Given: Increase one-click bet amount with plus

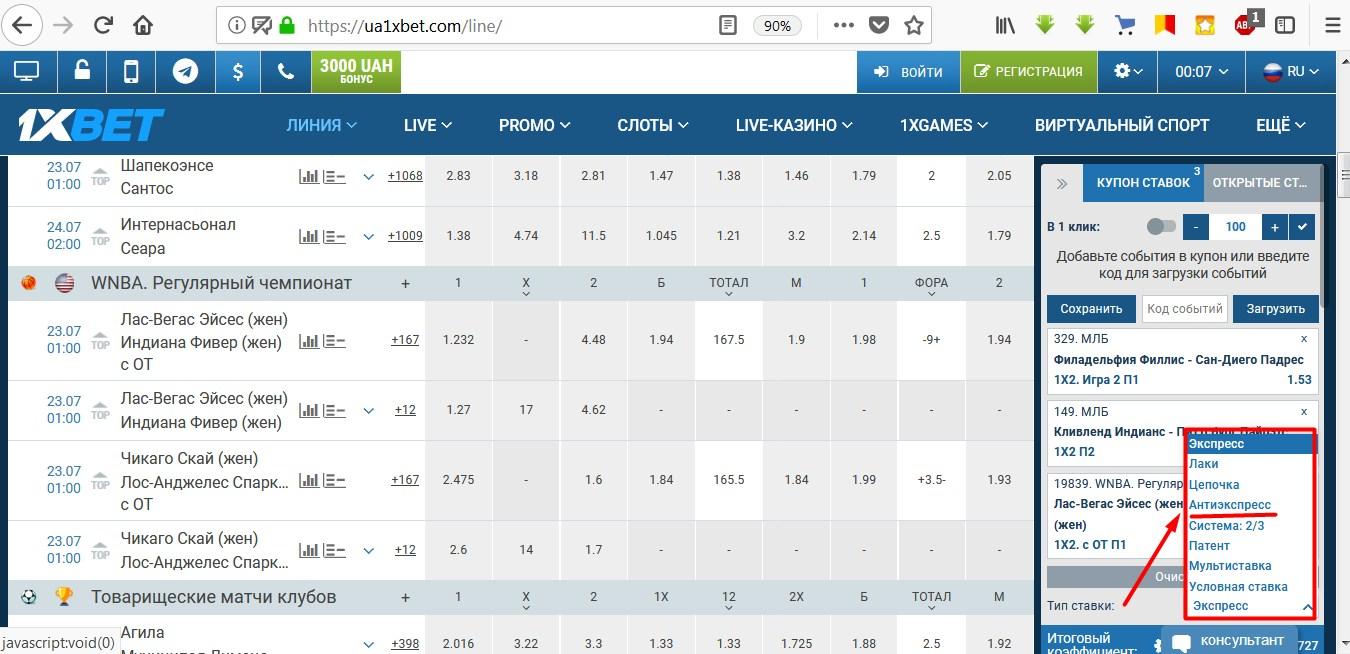Looking at the screenshot, I should pos(1274,227).
